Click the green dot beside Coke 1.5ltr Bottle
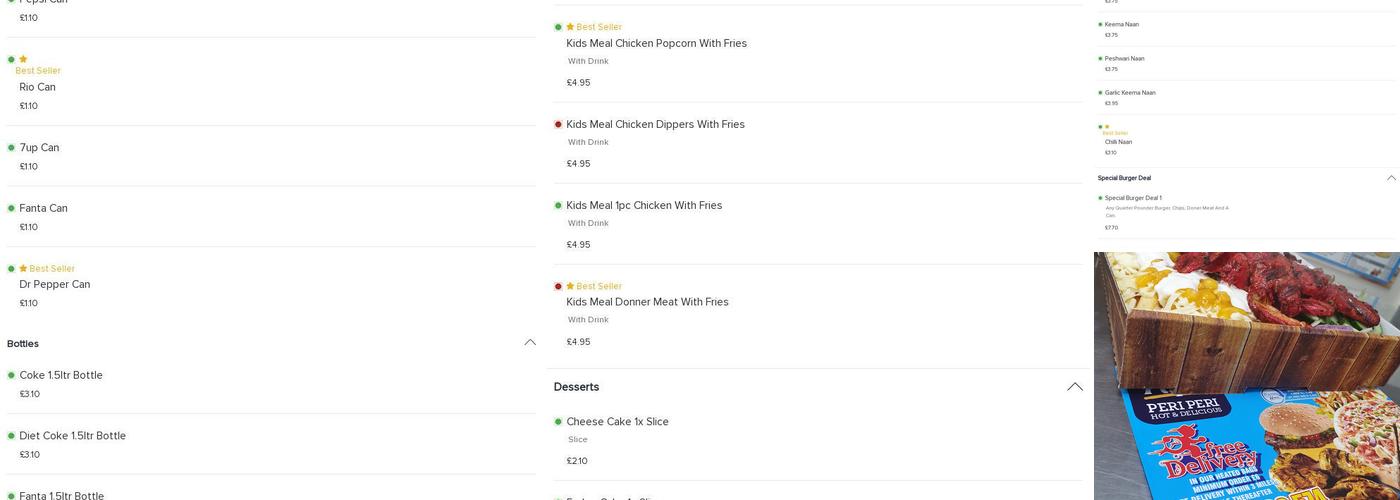The height and width of the screenshot is (500, 1400). [11, 376]
